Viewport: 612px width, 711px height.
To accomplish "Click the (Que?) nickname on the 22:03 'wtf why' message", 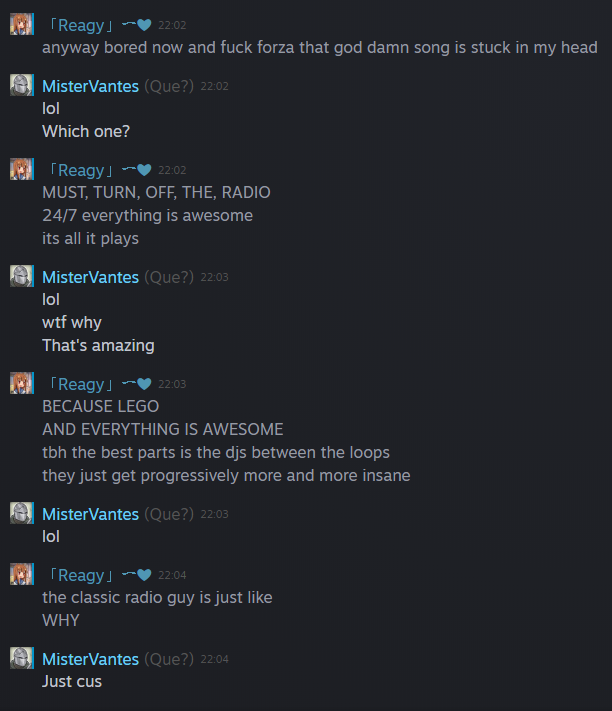I will point(169,277).
